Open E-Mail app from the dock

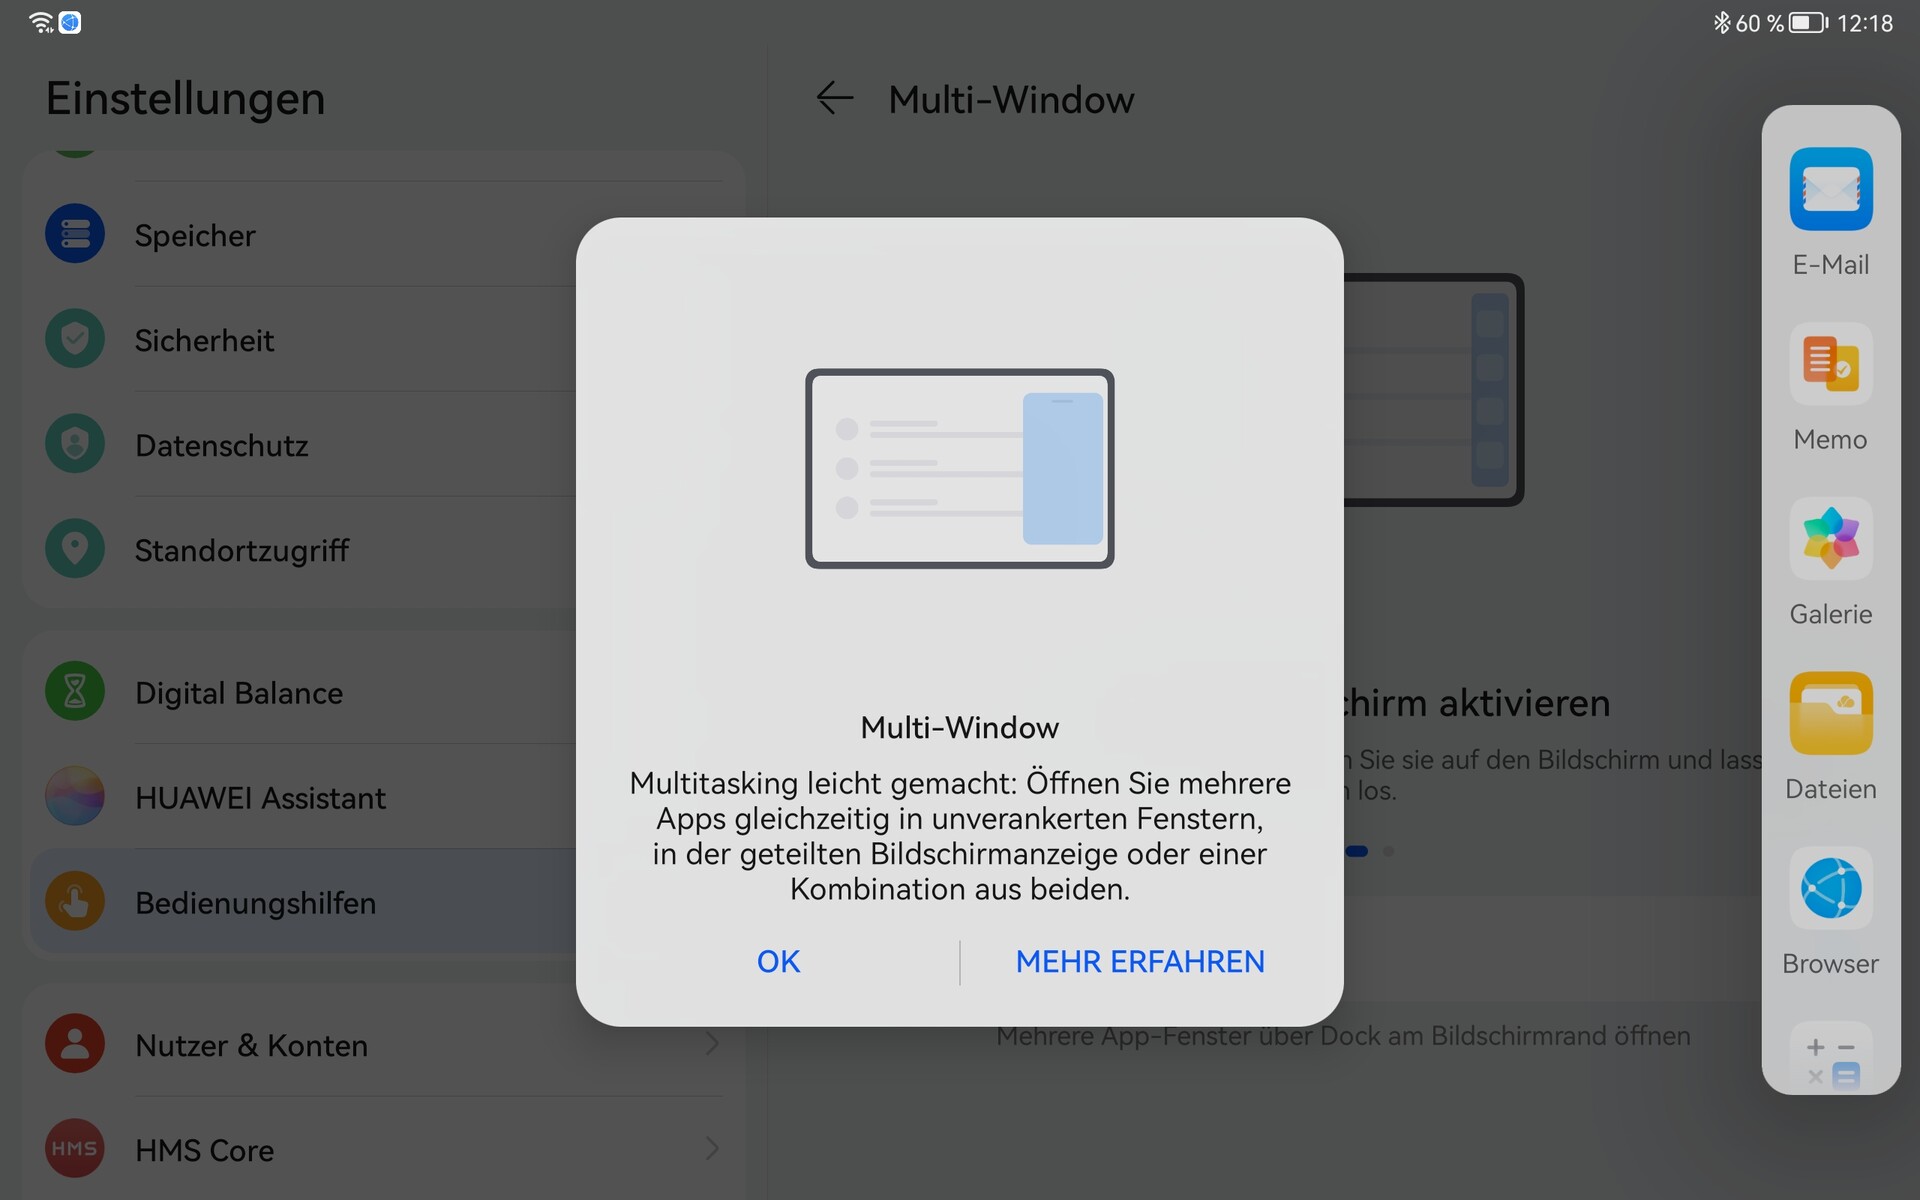click(1830, 190)
